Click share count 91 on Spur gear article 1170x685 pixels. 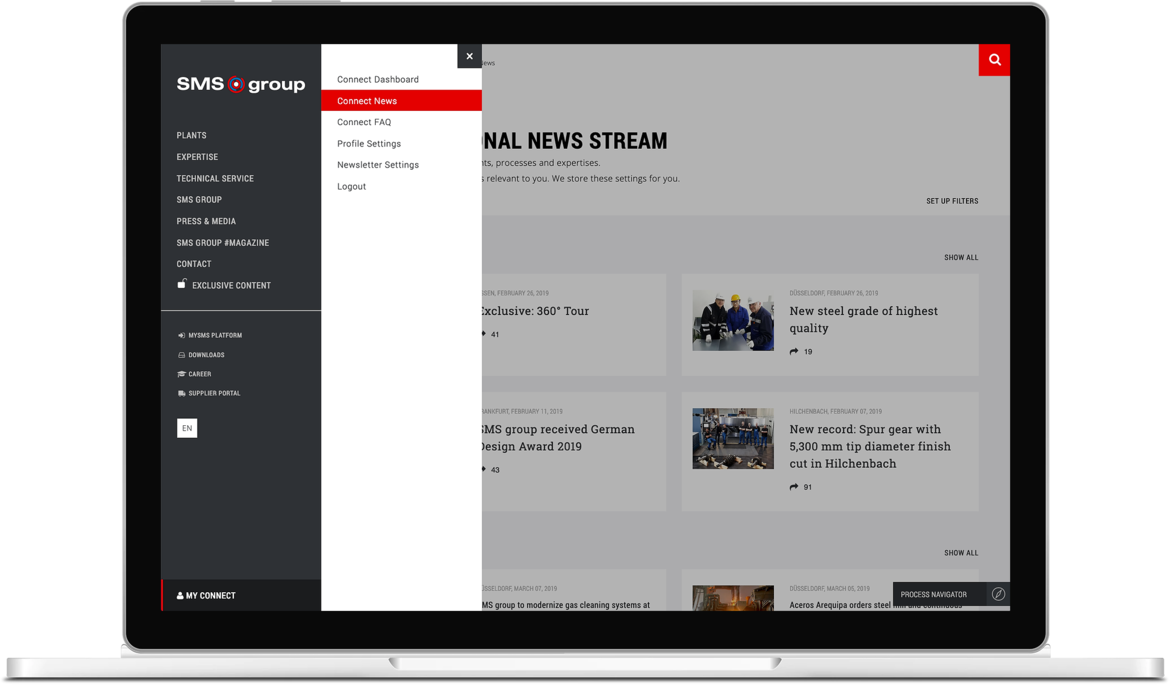pyautogui.click(x=807, y=487)
